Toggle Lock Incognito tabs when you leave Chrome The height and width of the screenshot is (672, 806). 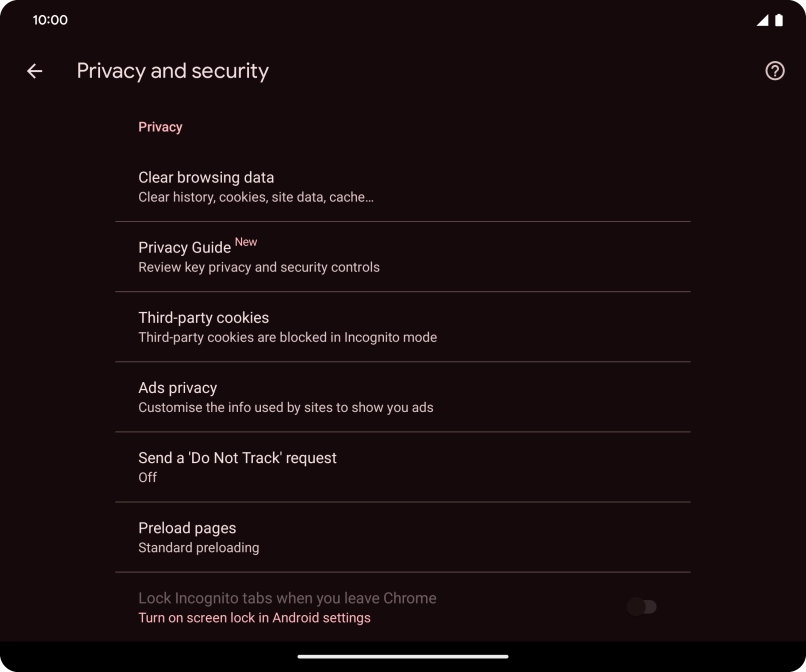[x=641, y=606]
